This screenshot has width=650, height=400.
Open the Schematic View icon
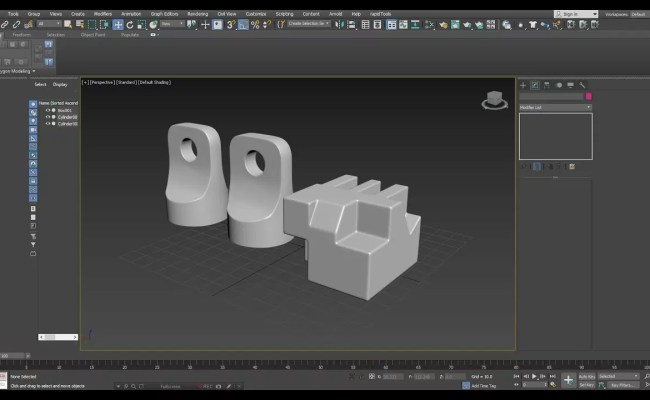click(415, 25)
